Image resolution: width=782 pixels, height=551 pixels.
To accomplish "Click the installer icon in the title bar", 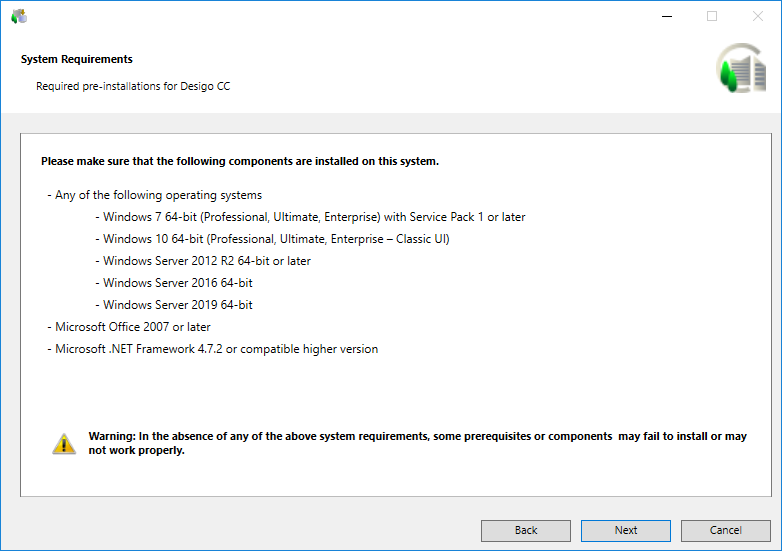I will coord(19,16).
